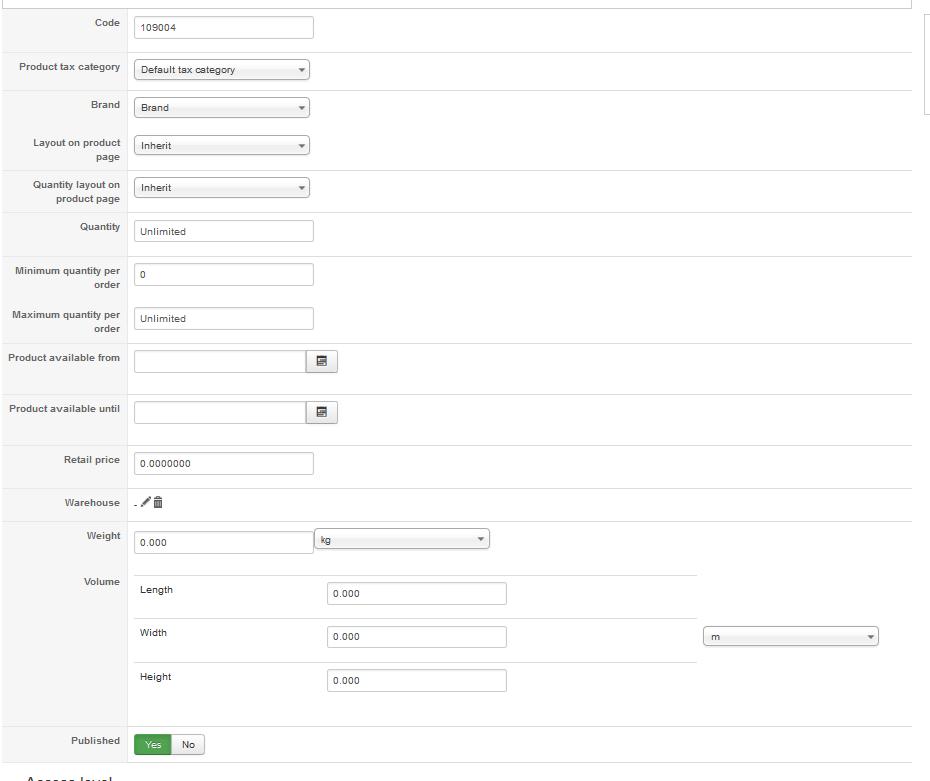Image resolution: width=930 pixels, height=781 pixels.
Task: Open Layout on product page dropdown
Action: coord(222,146)
